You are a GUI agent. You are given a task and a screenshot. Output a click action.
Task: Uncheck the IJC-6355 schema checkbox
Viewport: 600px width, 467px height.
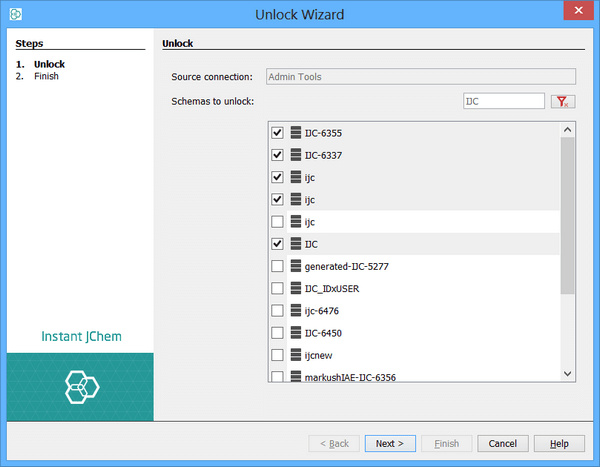pyautogui.click(x=277, y=133)
